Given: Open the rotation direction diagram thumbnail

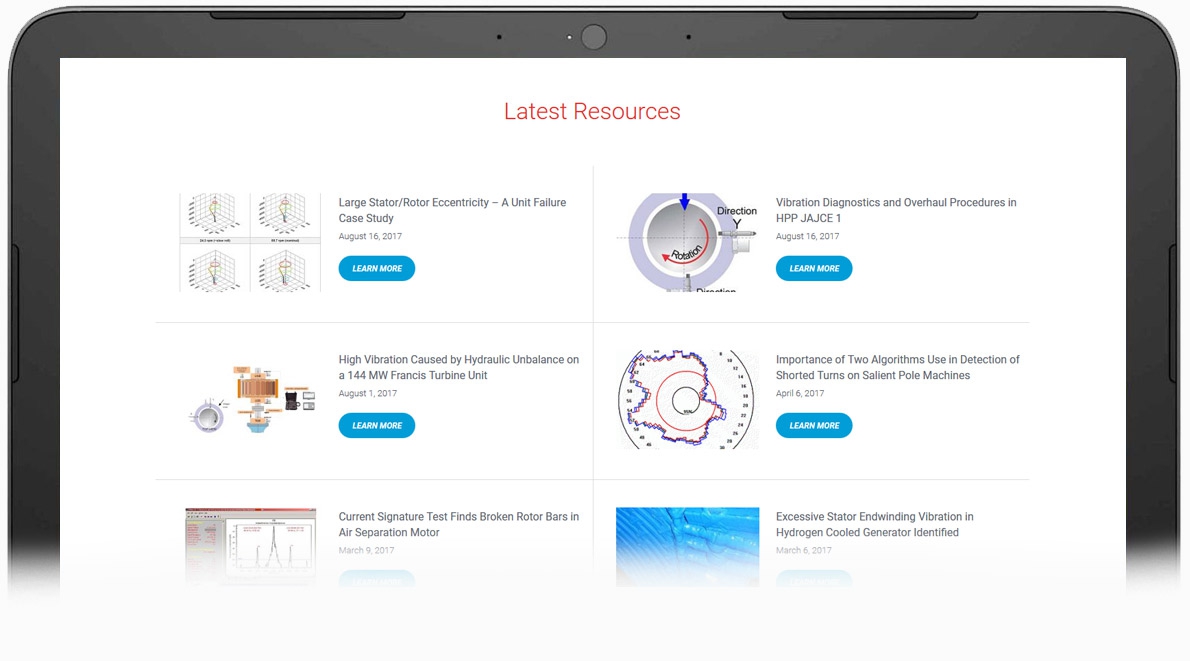Looking at the screenshot, I should [x=688, y=242].
